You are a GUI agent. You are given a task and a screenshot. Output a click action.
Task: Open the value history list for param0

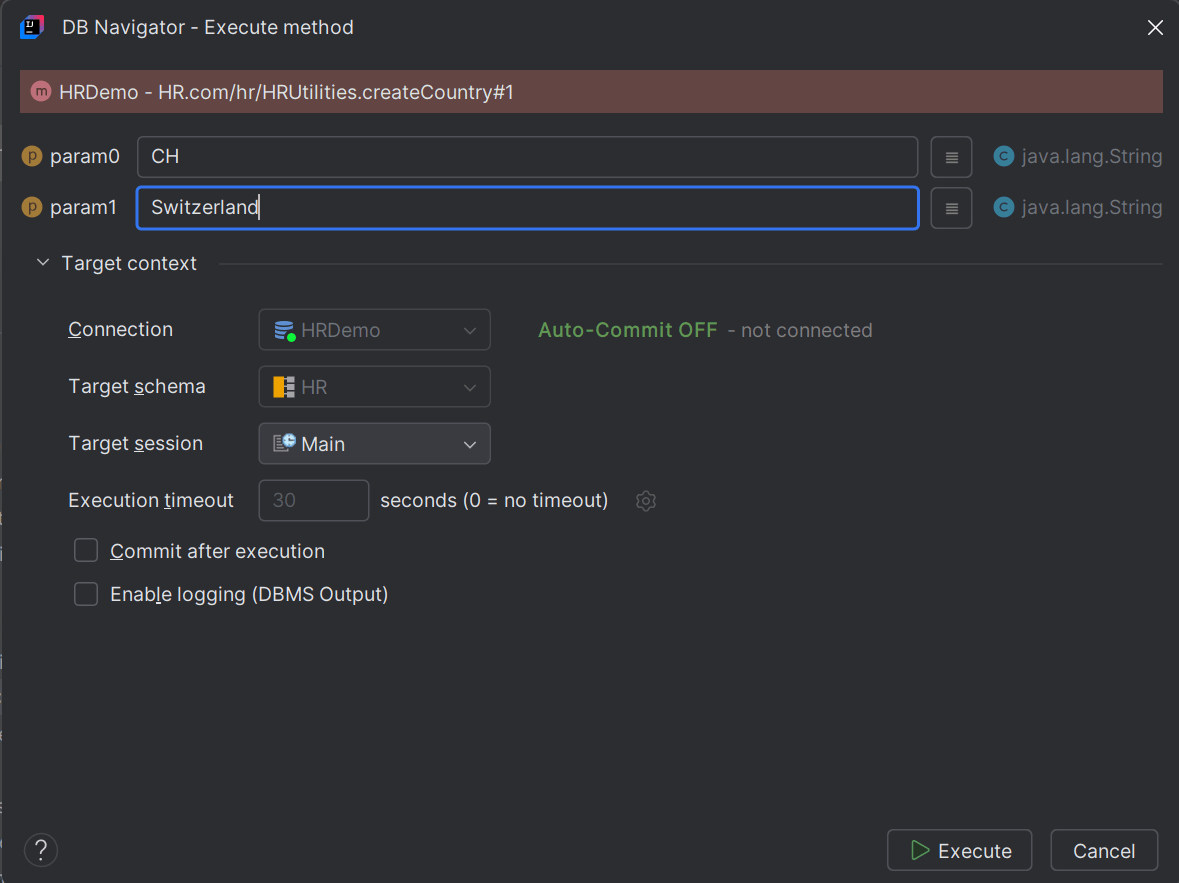pos(951,156)
